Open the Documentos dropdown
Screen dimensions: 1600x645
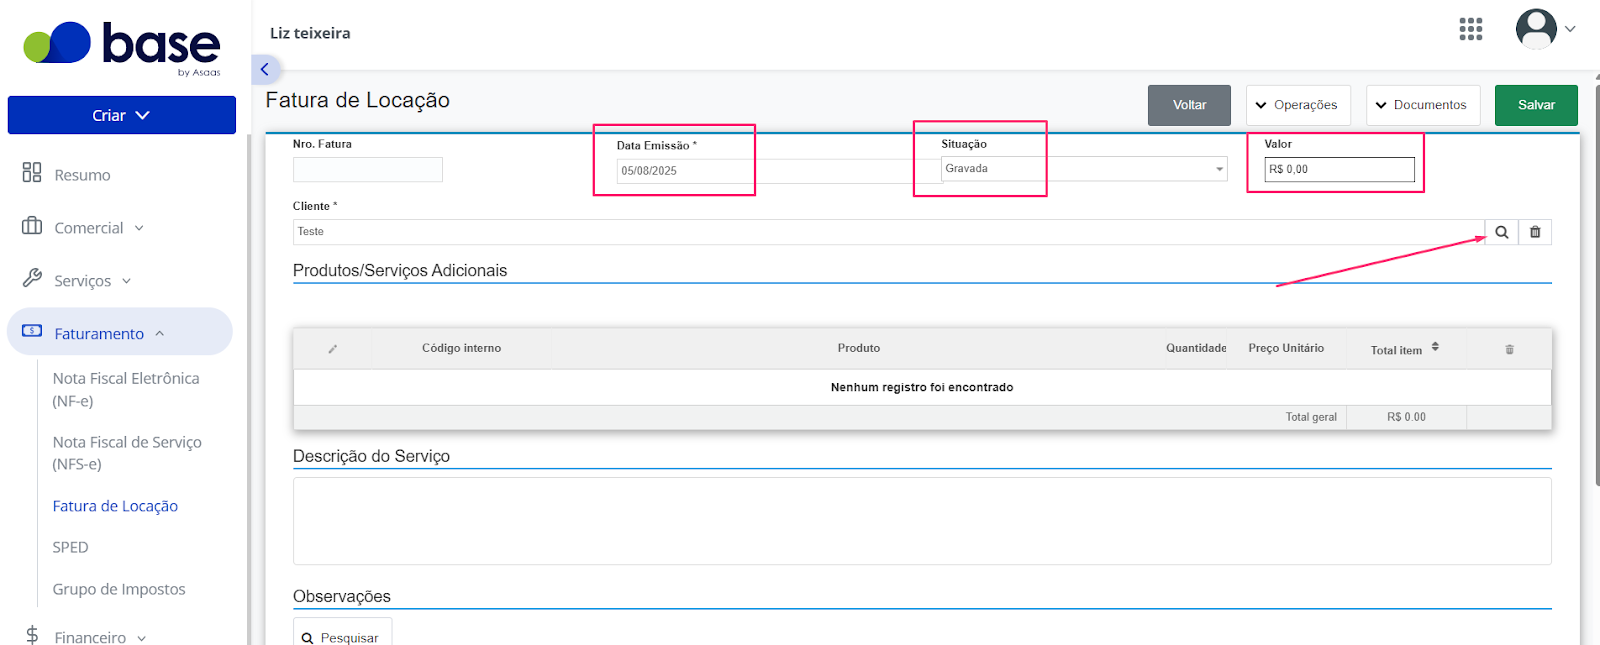coord(1423,105)
